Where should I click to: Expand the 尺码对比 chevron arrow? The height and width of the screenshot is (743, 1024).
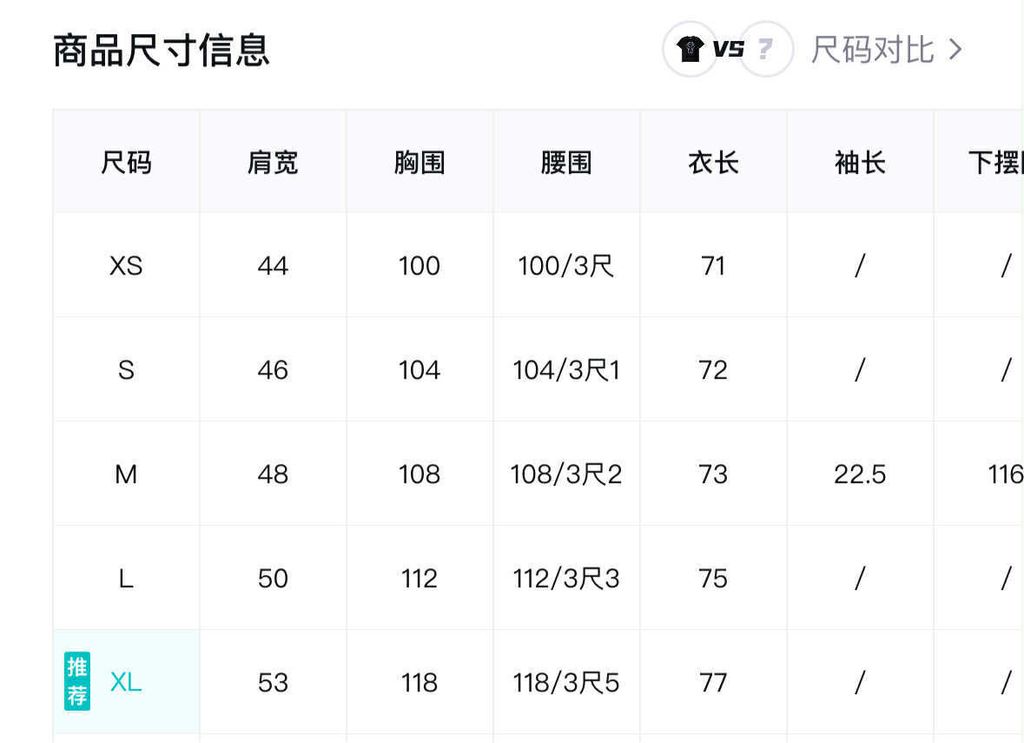pos(955,49)
